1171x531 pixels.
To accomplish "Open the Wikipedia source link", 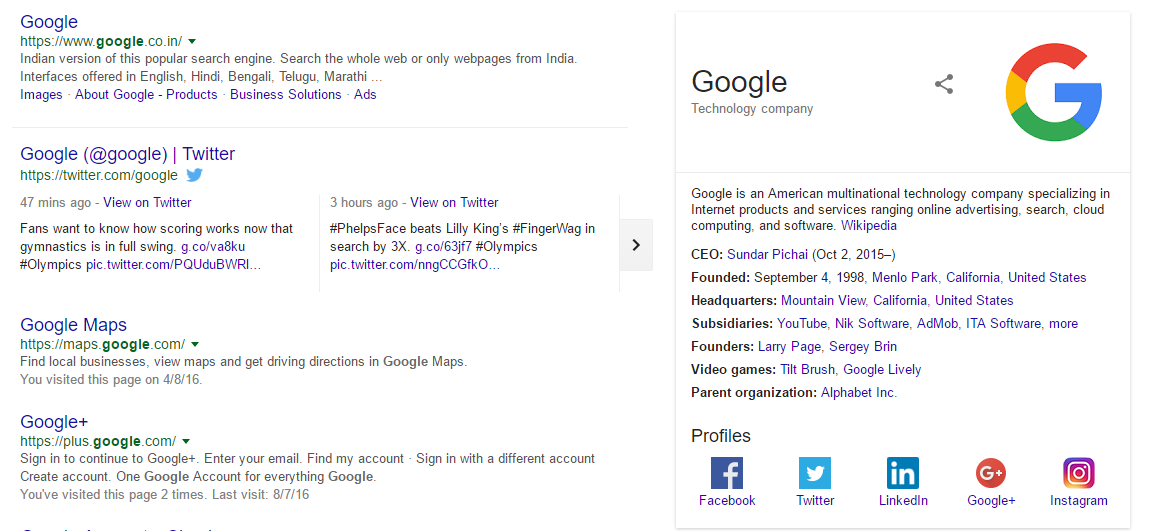I will 869,226.
